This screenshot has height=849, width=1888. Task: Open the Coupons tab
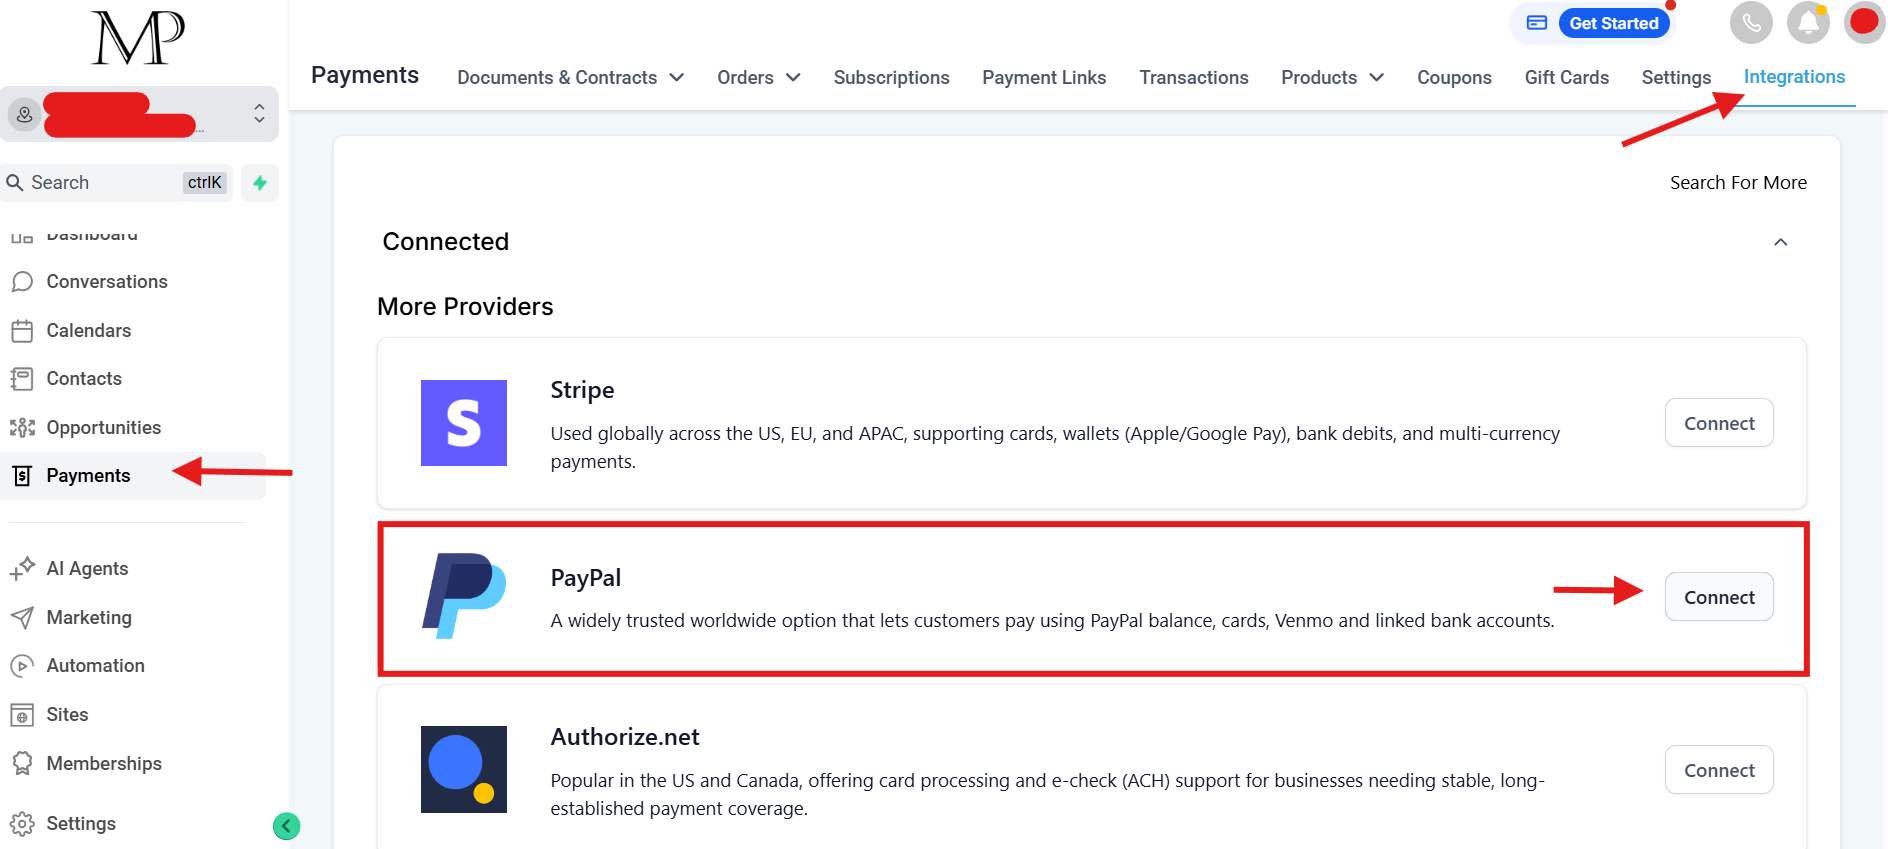pyautogui.click(x=1454, y=78)
